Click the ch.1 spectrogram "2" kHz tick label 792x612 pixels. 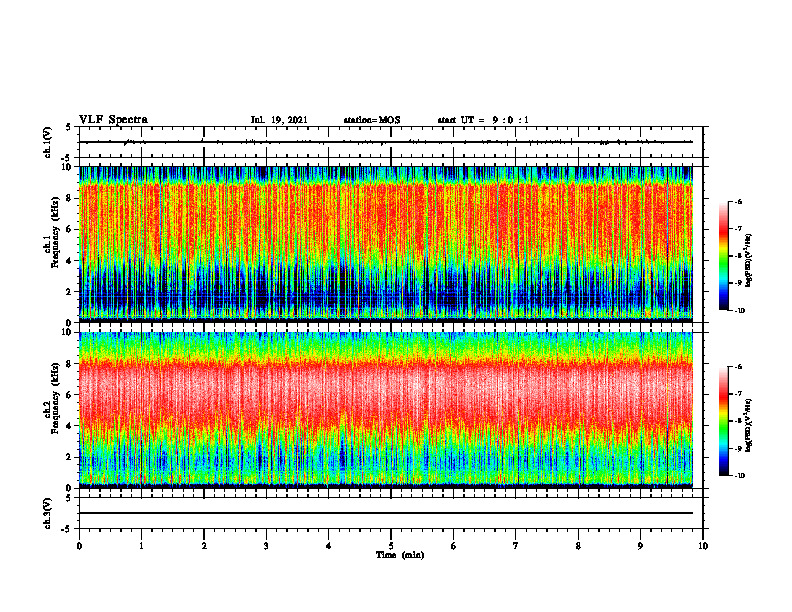tap(69, 292)
